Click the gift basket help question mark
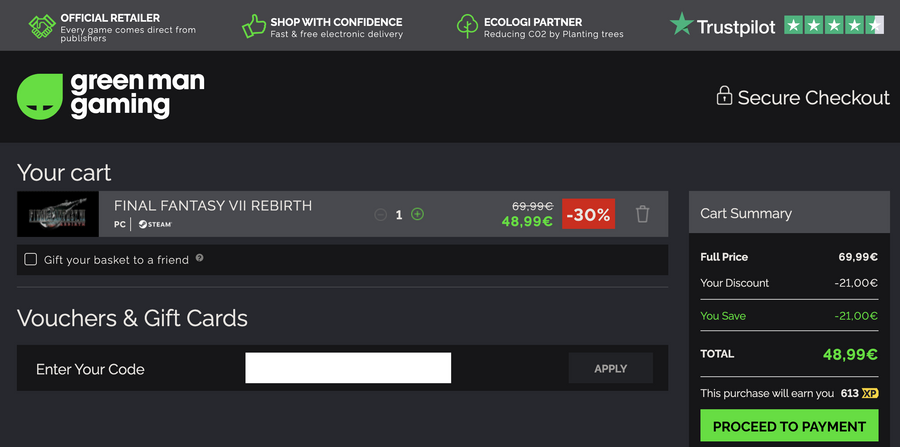 pos(200,258)
